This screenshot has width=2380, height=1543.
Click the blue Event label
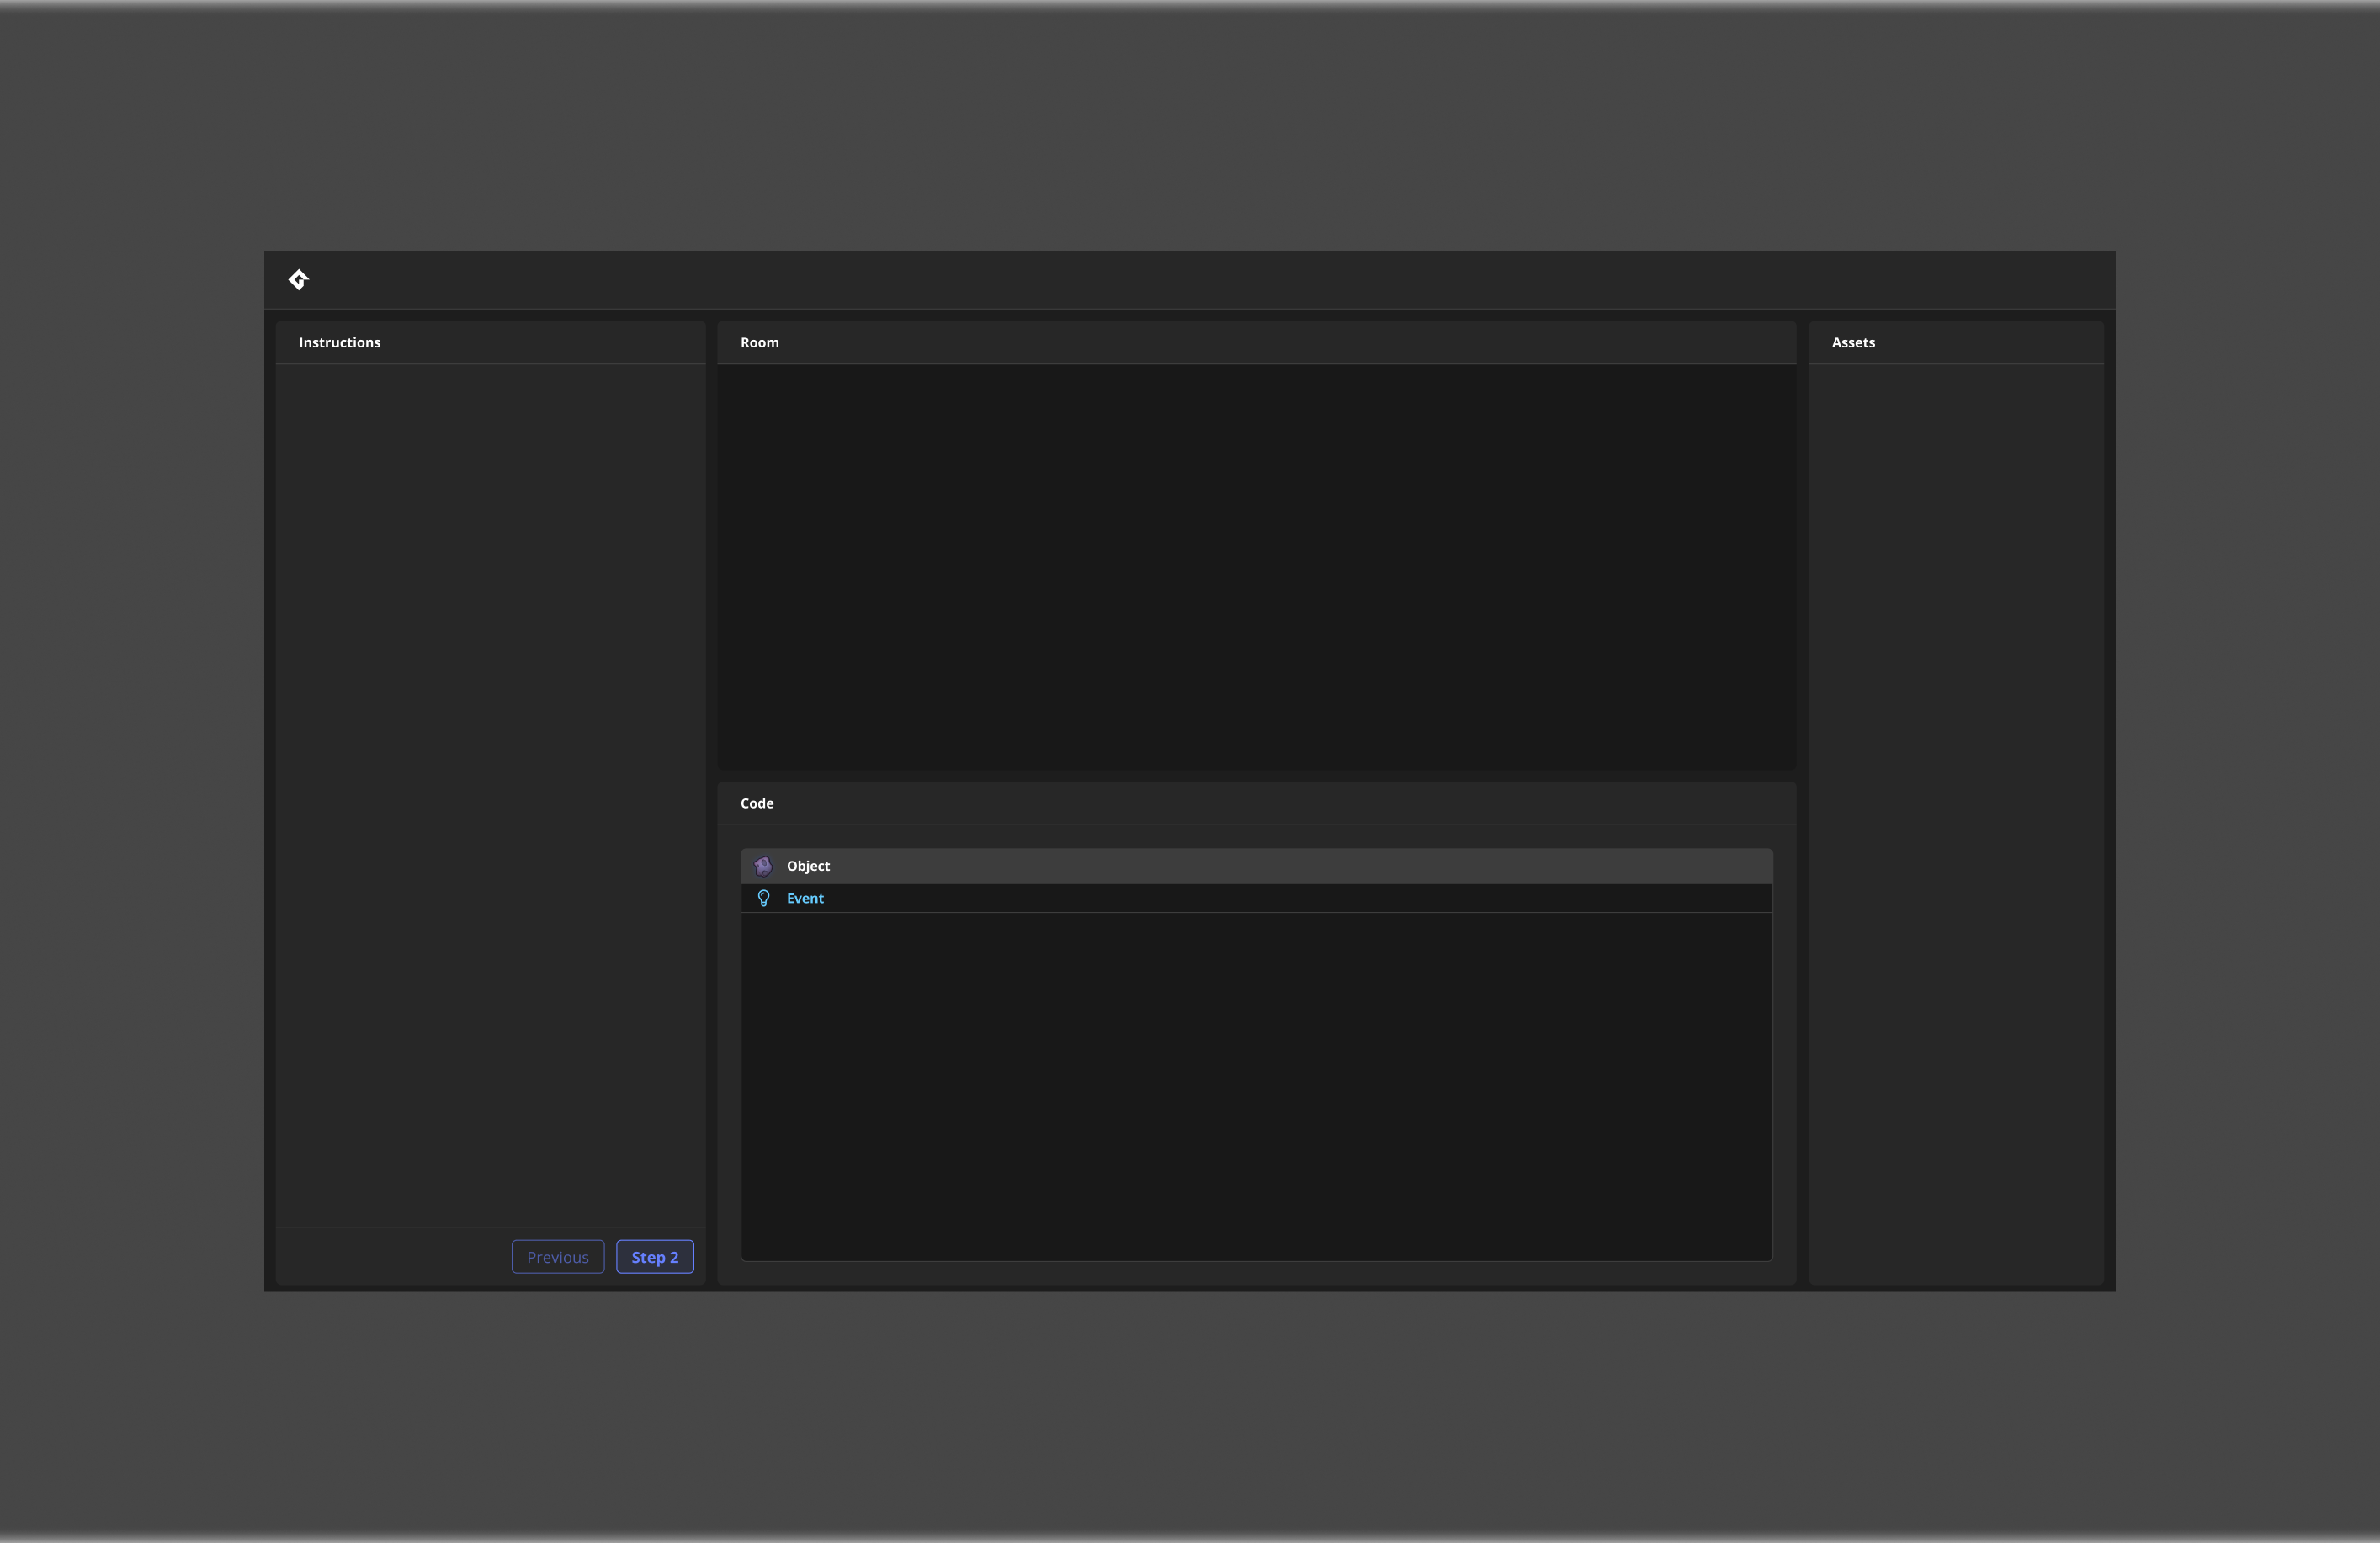click(805, 898)
